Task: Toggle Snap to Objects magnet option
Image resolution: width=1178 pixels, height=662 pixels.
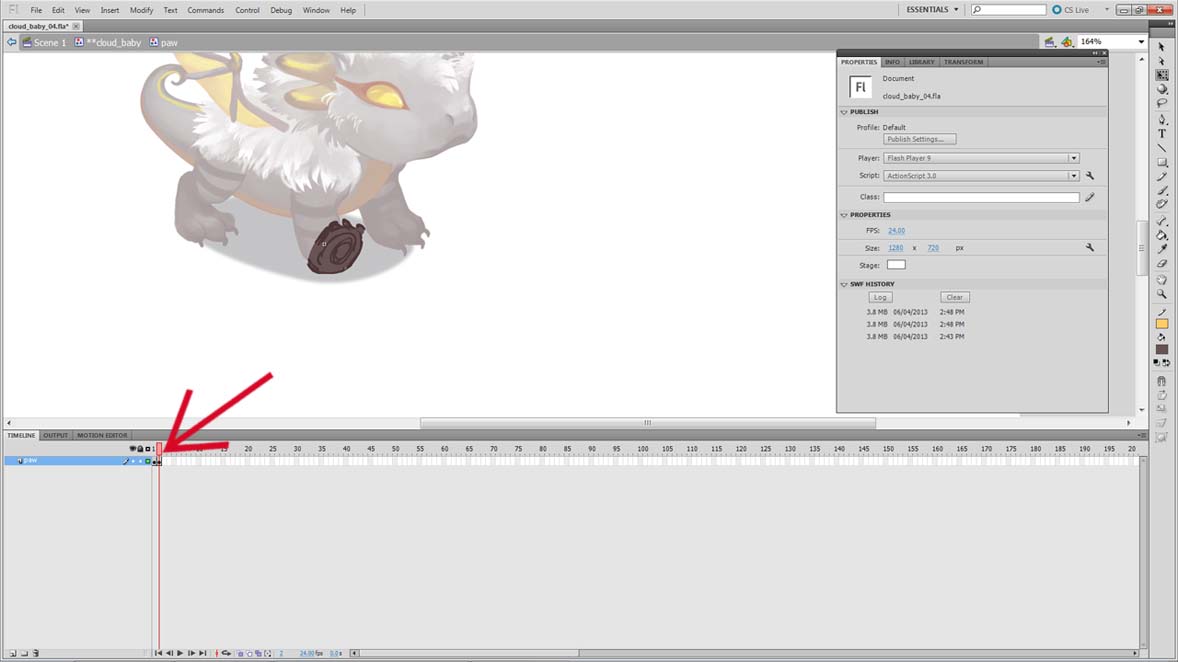Action: (1161, 381)
